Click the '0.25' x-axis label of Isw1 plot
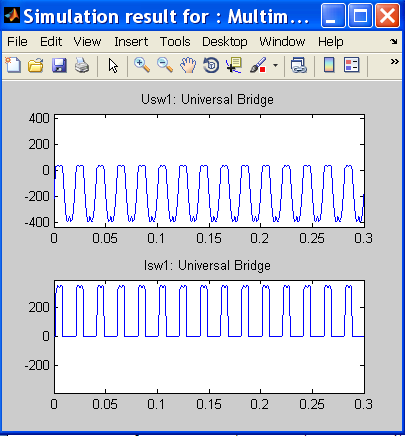This screenshot has height=436, width=405. [x=312, y=404]
